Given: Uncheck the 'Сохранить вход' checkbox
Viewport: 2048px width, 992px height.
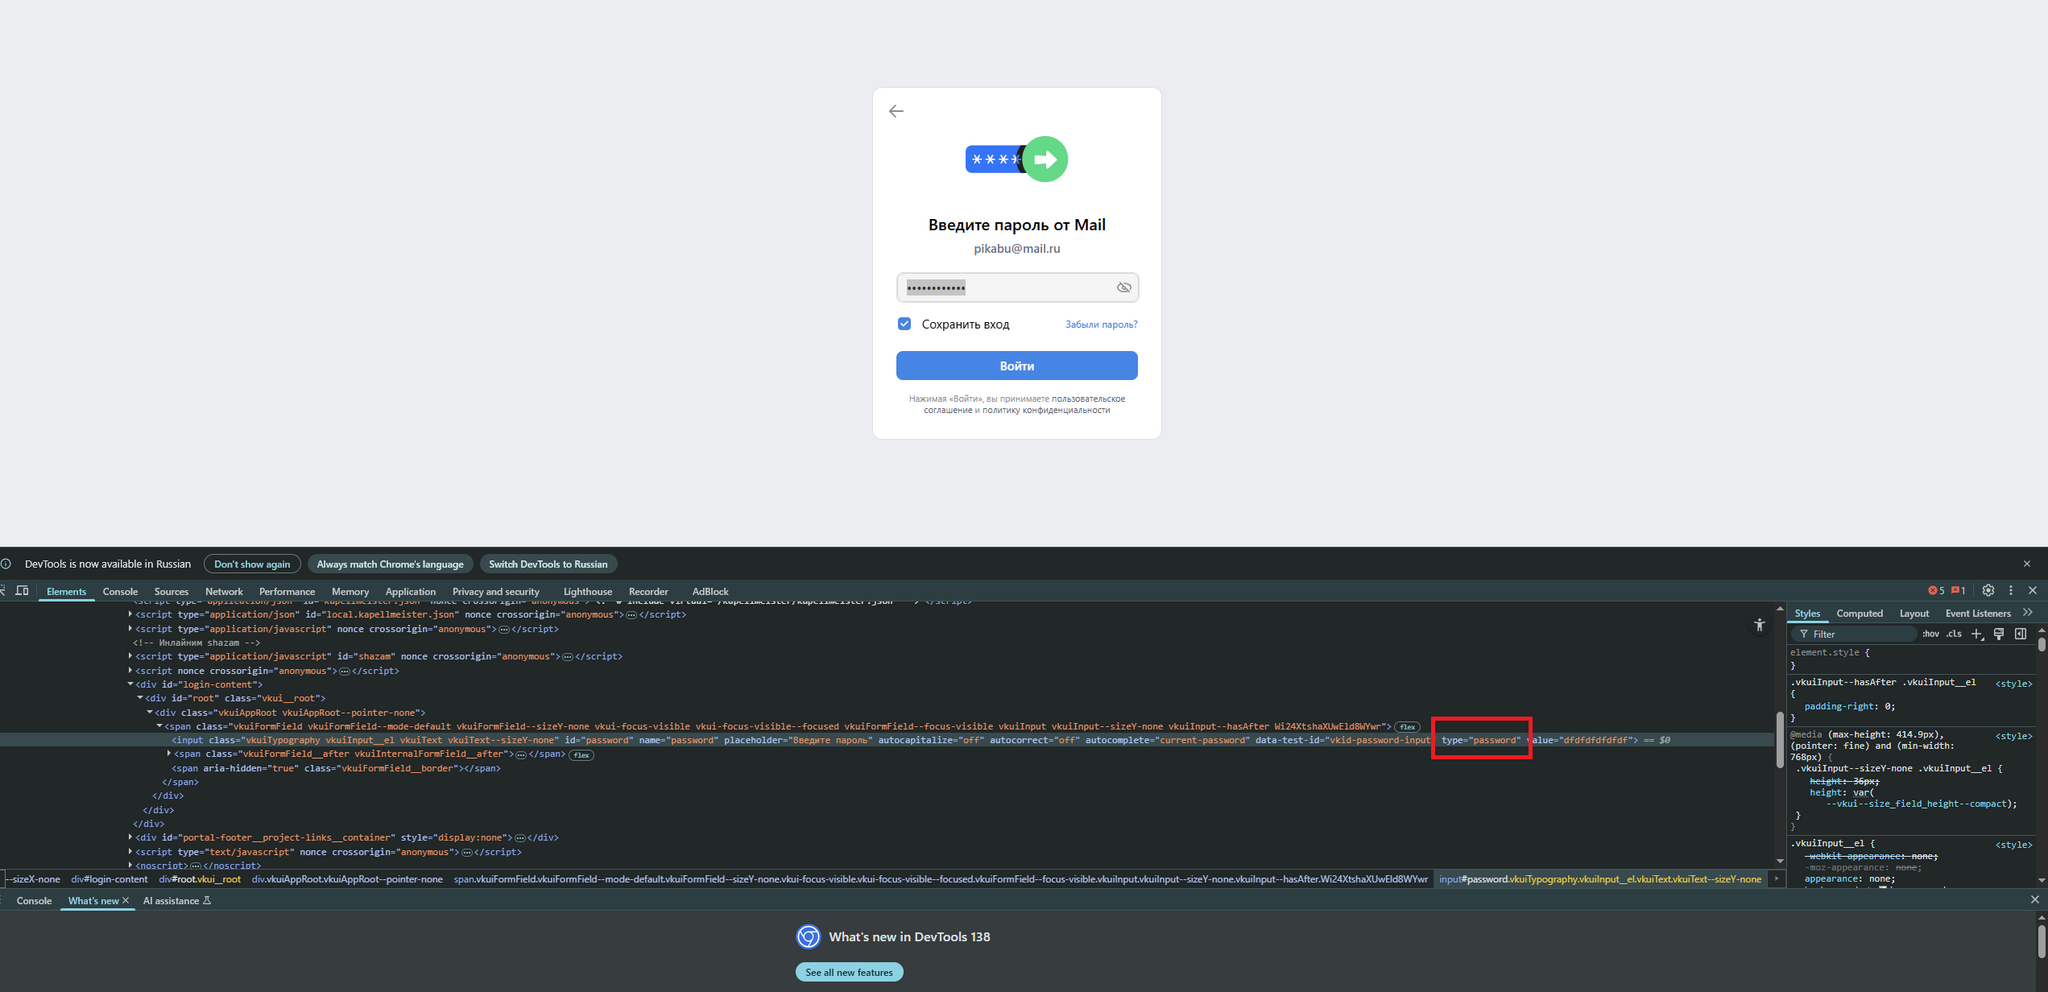Looking at the screenshot, I should [904, 324].
